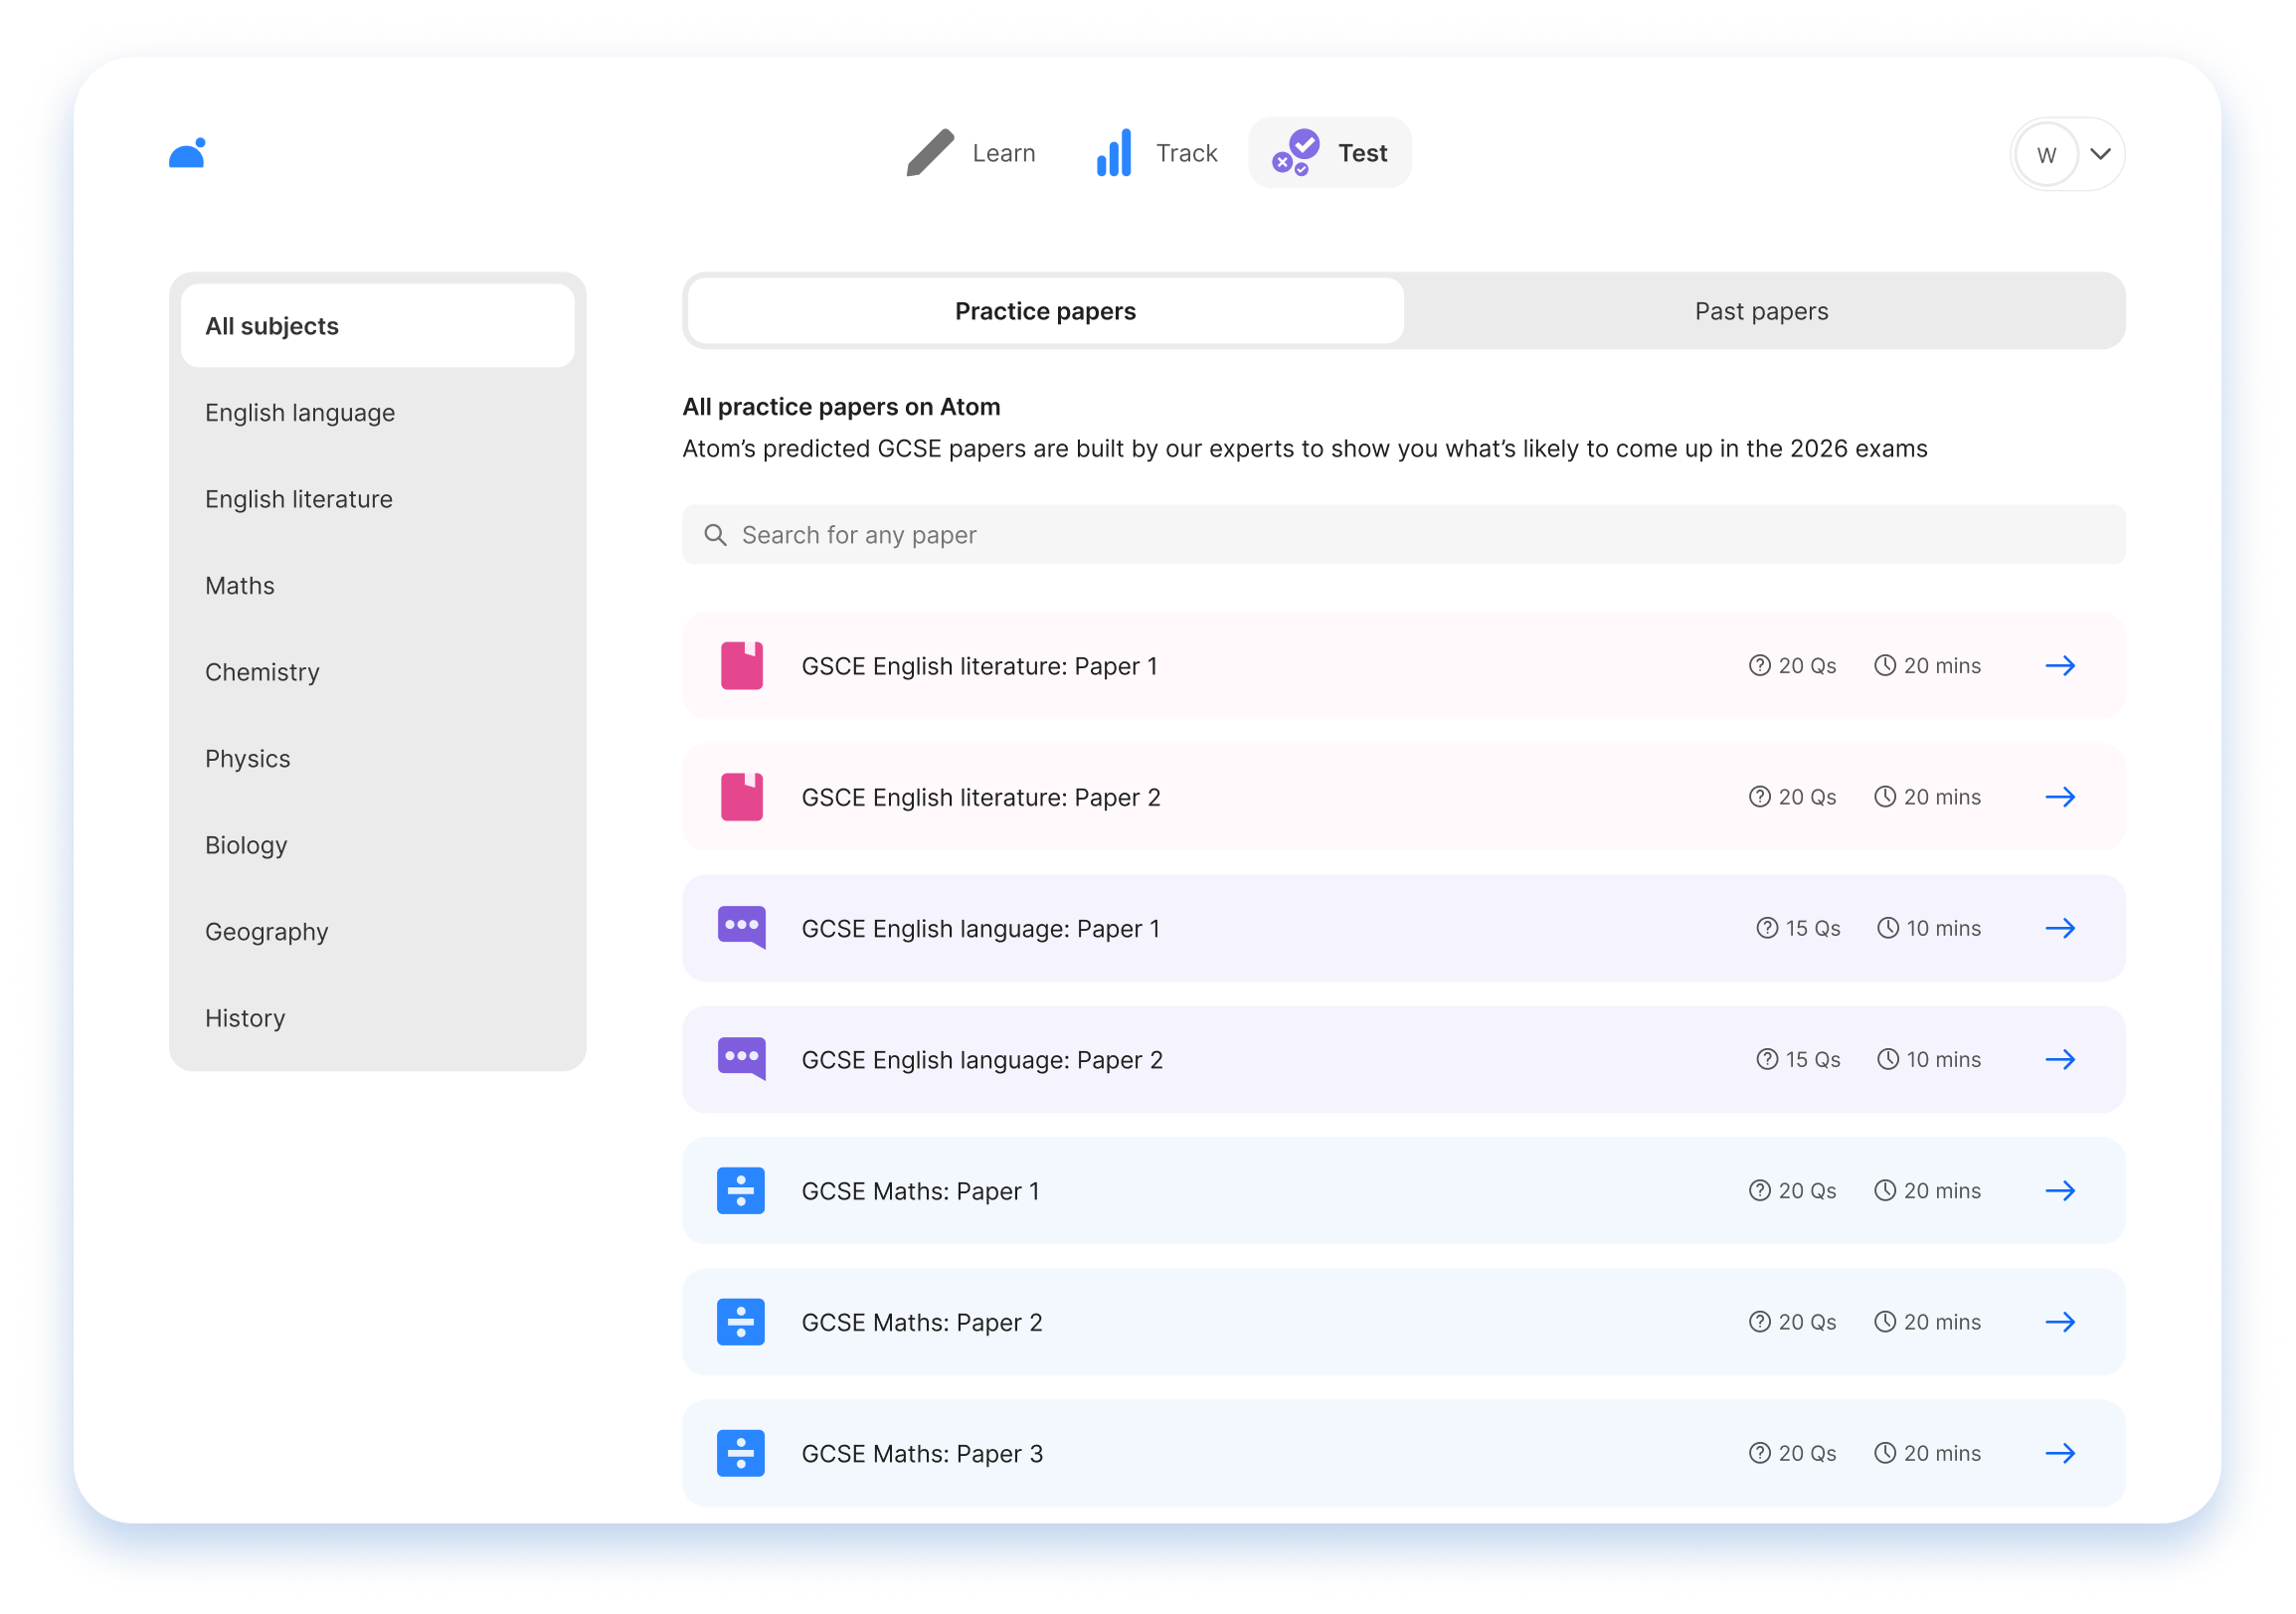2296x1614 pixels.
Task: Switch to the Past papers tab
Action: (1760, 311)
